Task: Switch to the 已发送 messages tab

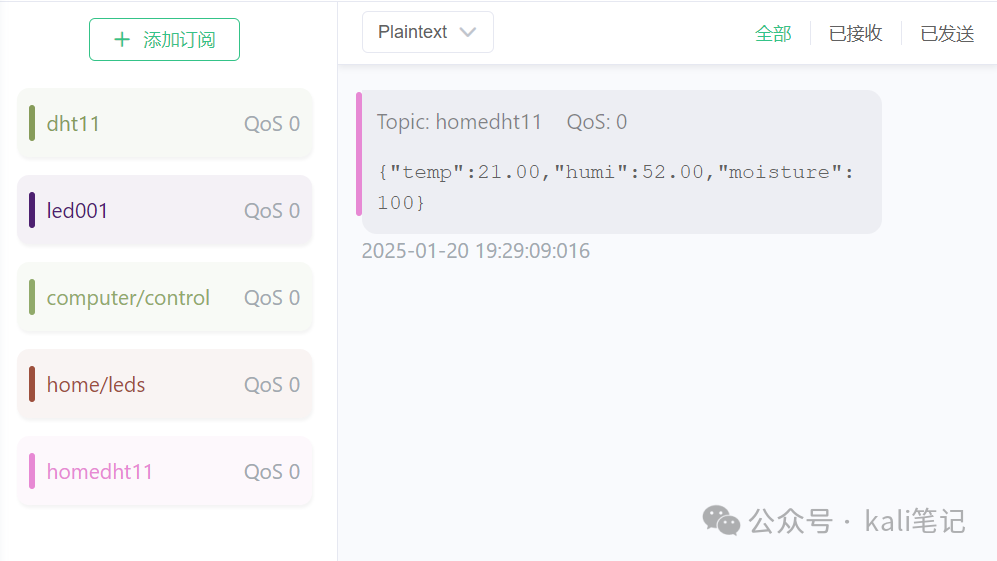Action: coord(947,33)
